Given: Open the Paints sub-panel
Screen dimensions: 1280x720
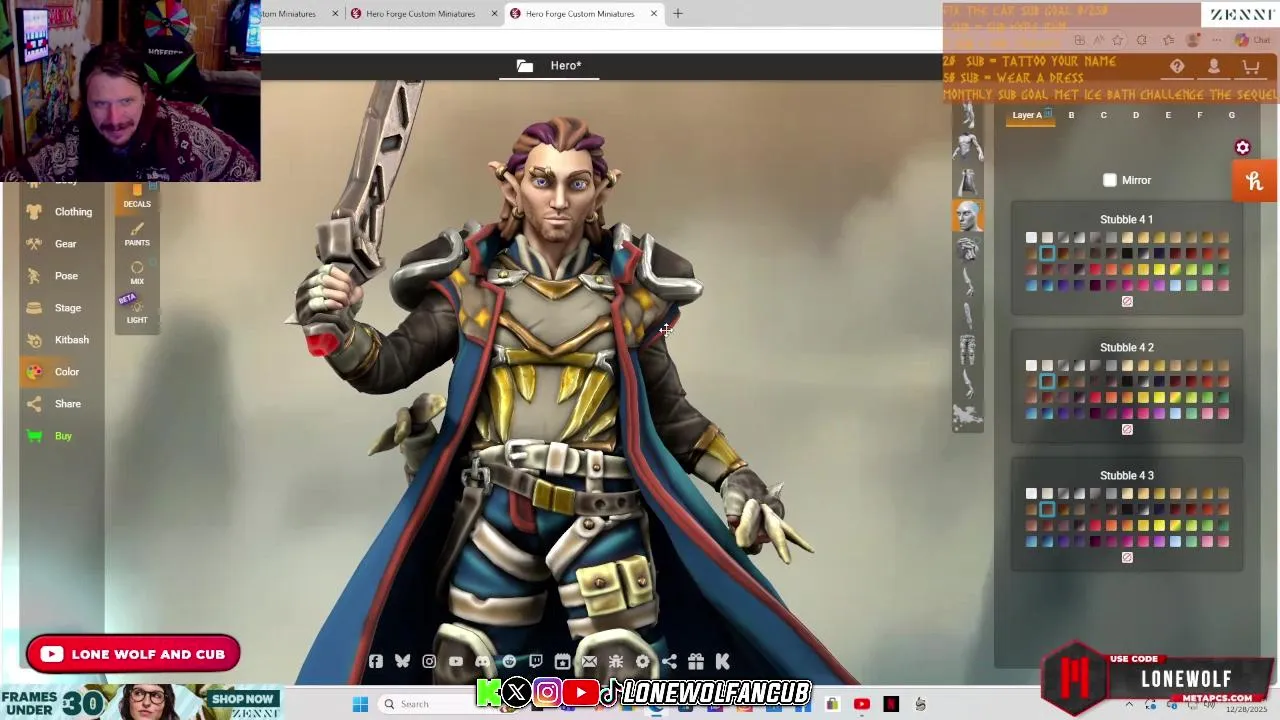Looking at the screenshot, I should [x=137, y=235].
